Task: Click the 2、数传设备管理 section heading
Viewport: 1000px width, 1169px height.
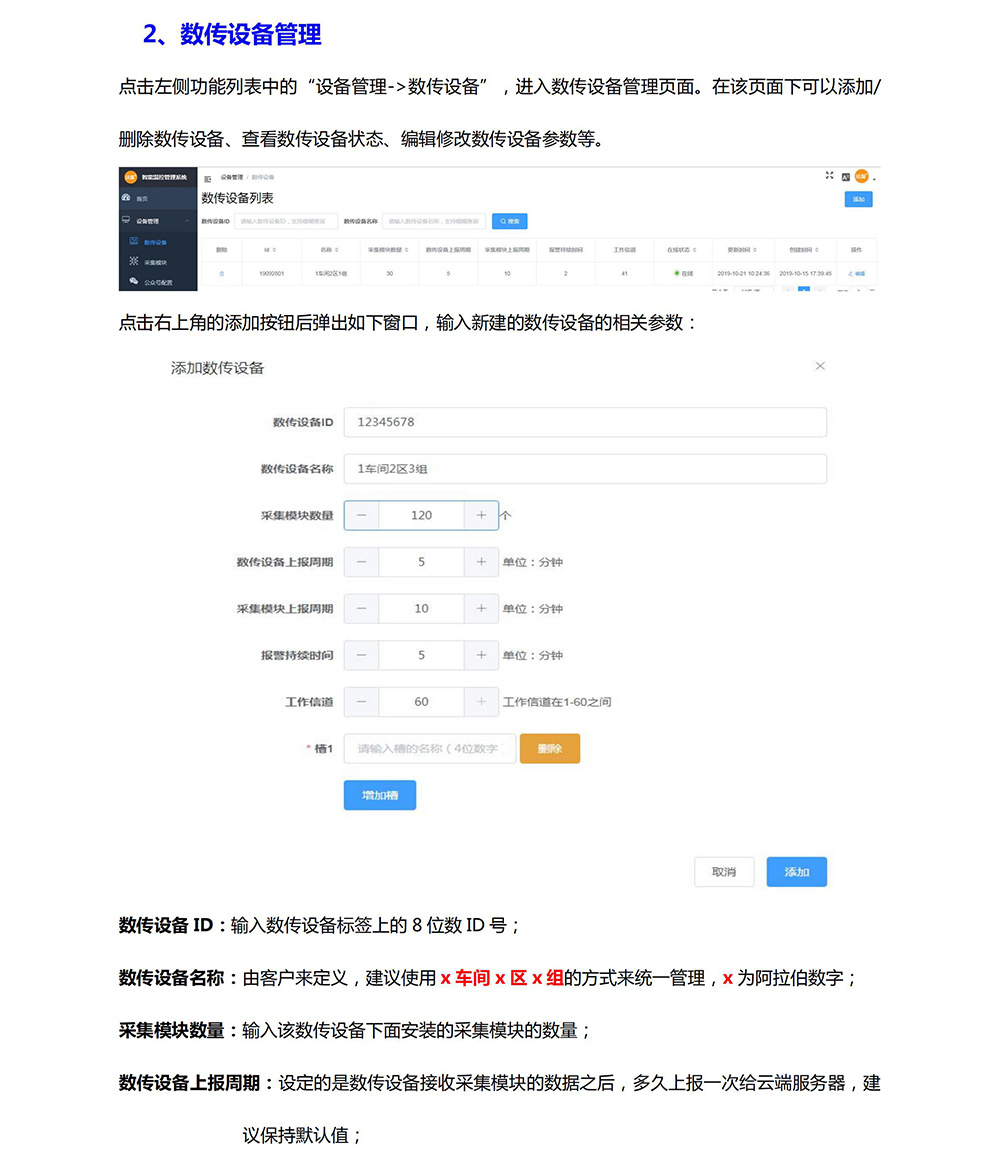Action: (x=232, y=34)
